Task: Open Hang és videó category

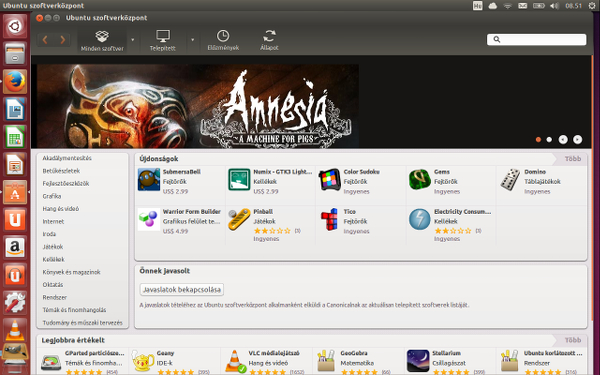Action: [60, 209]
